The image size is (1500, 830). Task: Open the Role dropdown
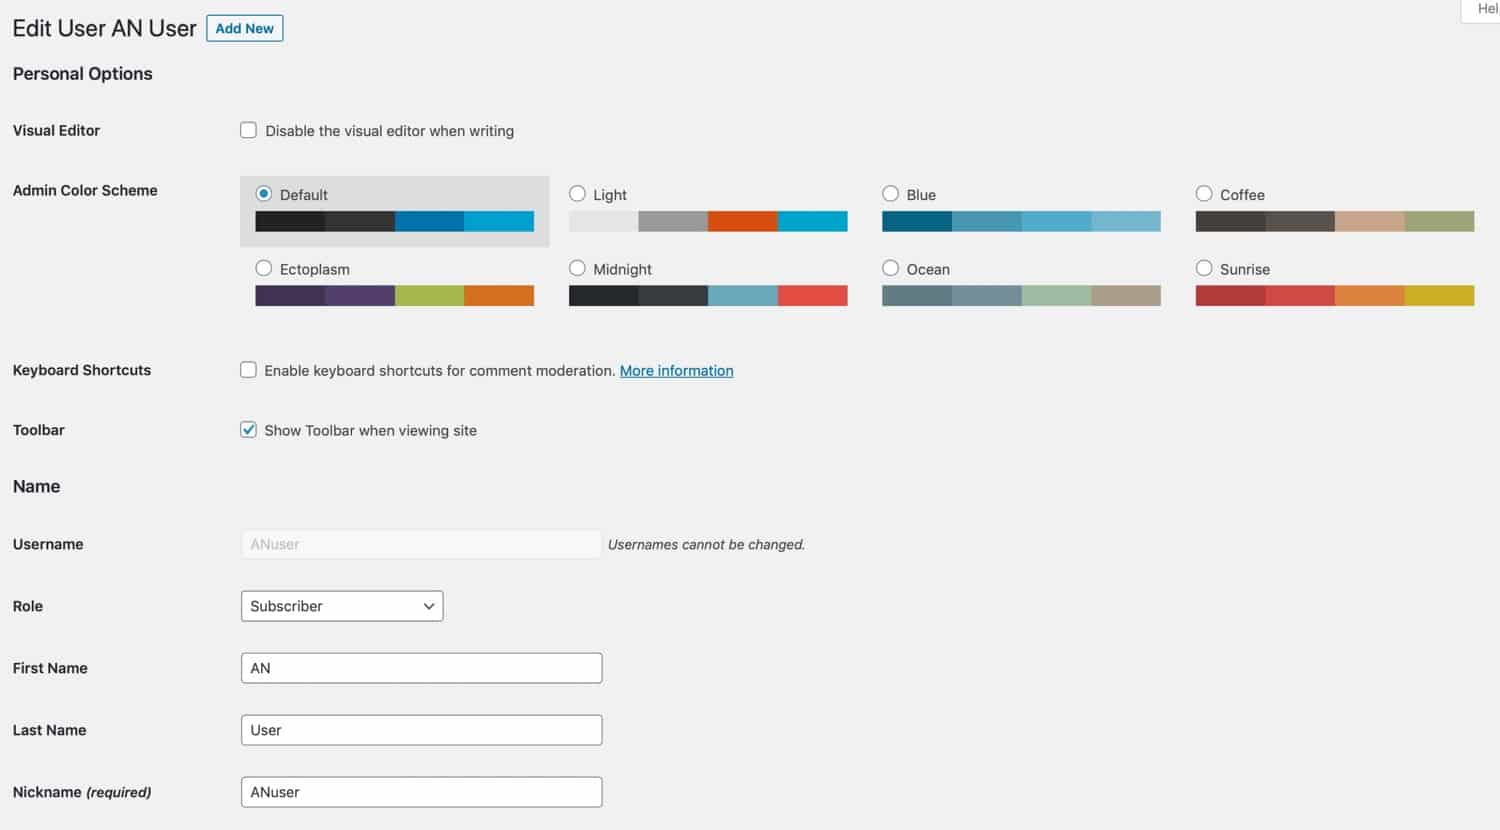(x=341, y=605)
